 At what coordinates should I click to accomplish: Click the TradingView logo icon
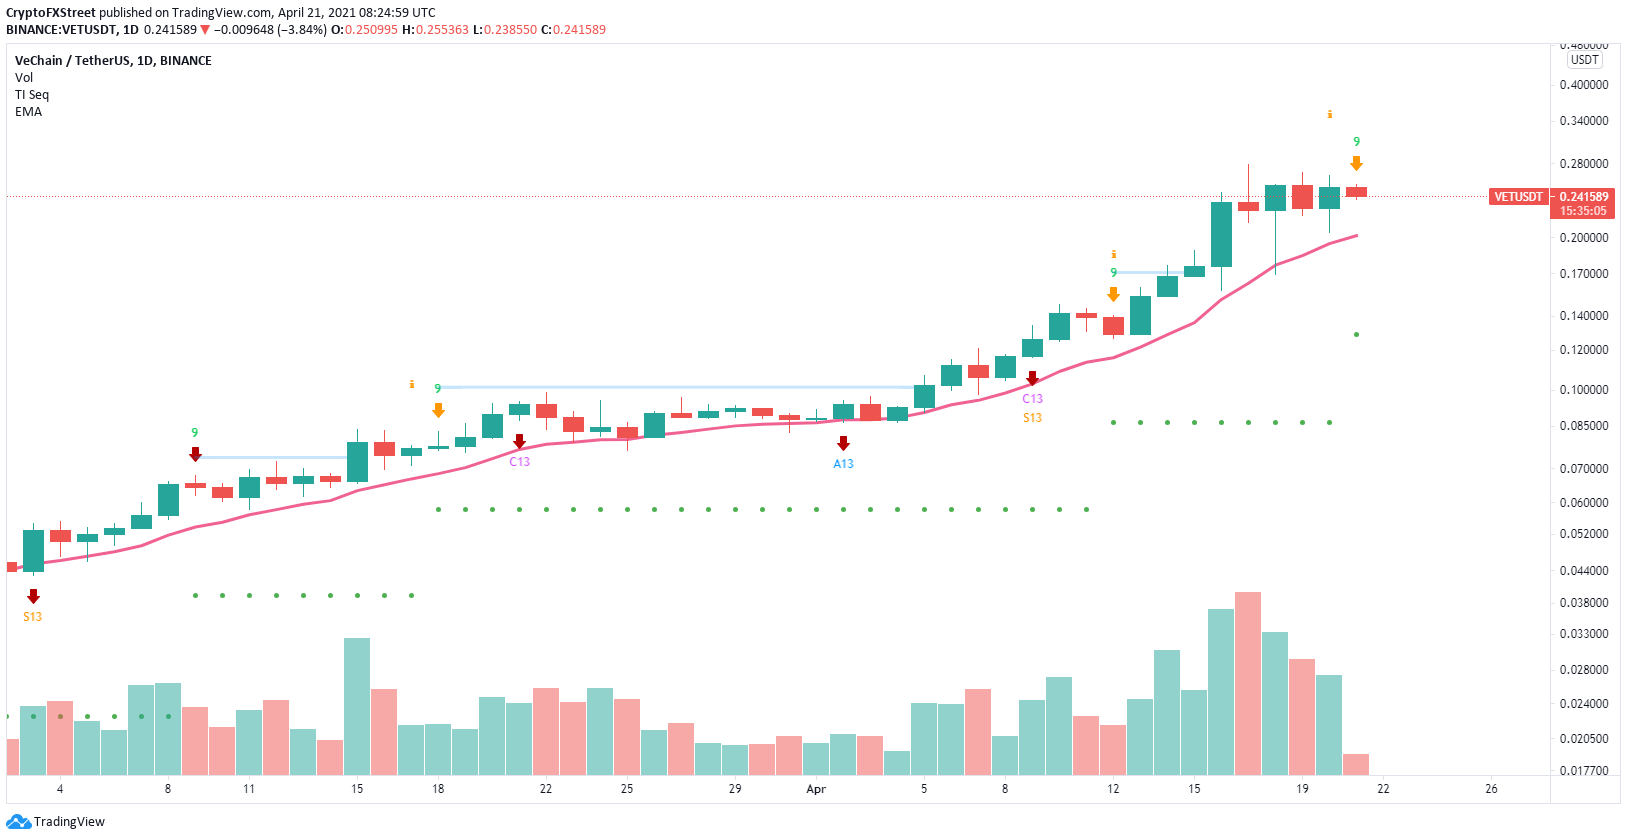click(x=18, y=822)
